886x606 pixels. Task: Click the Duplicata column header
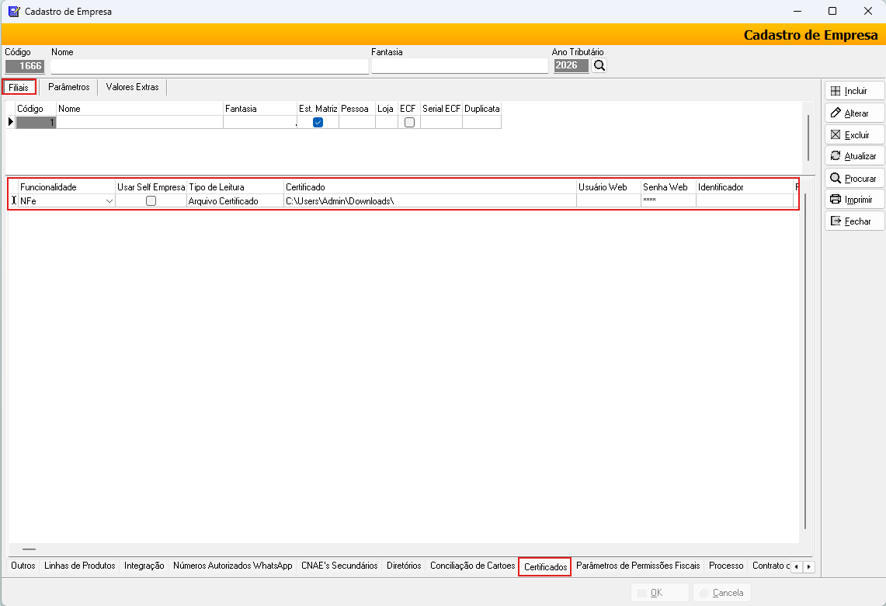[x=482, y=109]
